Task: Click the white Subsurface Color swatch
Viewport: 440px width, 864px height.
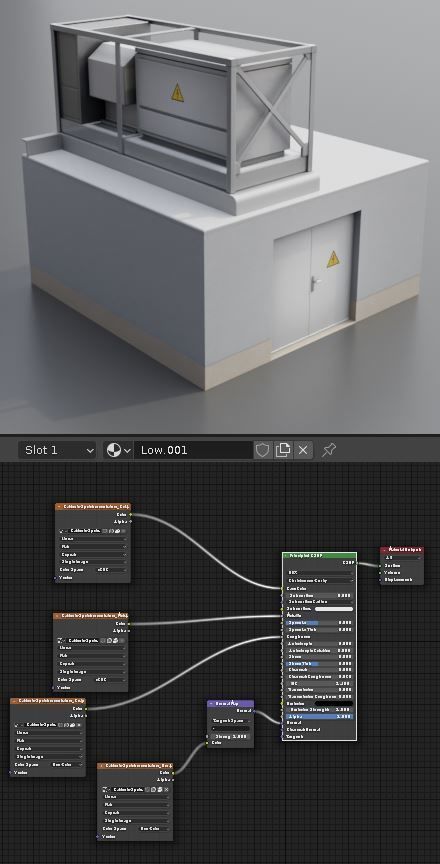Action: pos(334,609)
